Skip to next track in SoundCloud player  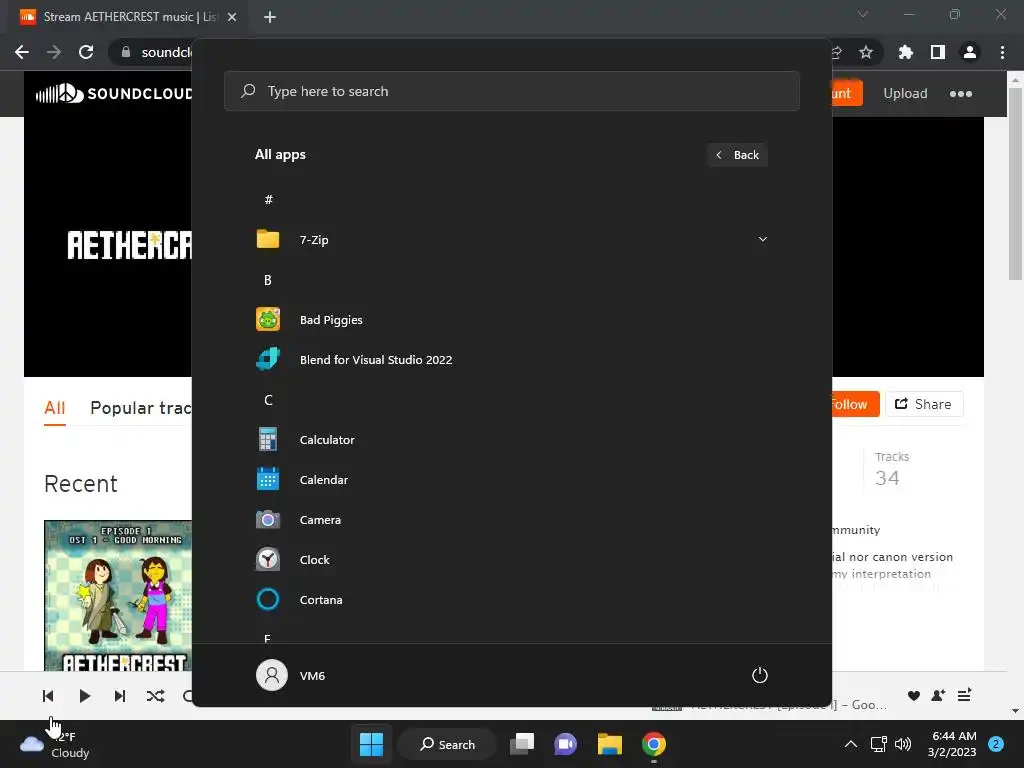(120, 696)
